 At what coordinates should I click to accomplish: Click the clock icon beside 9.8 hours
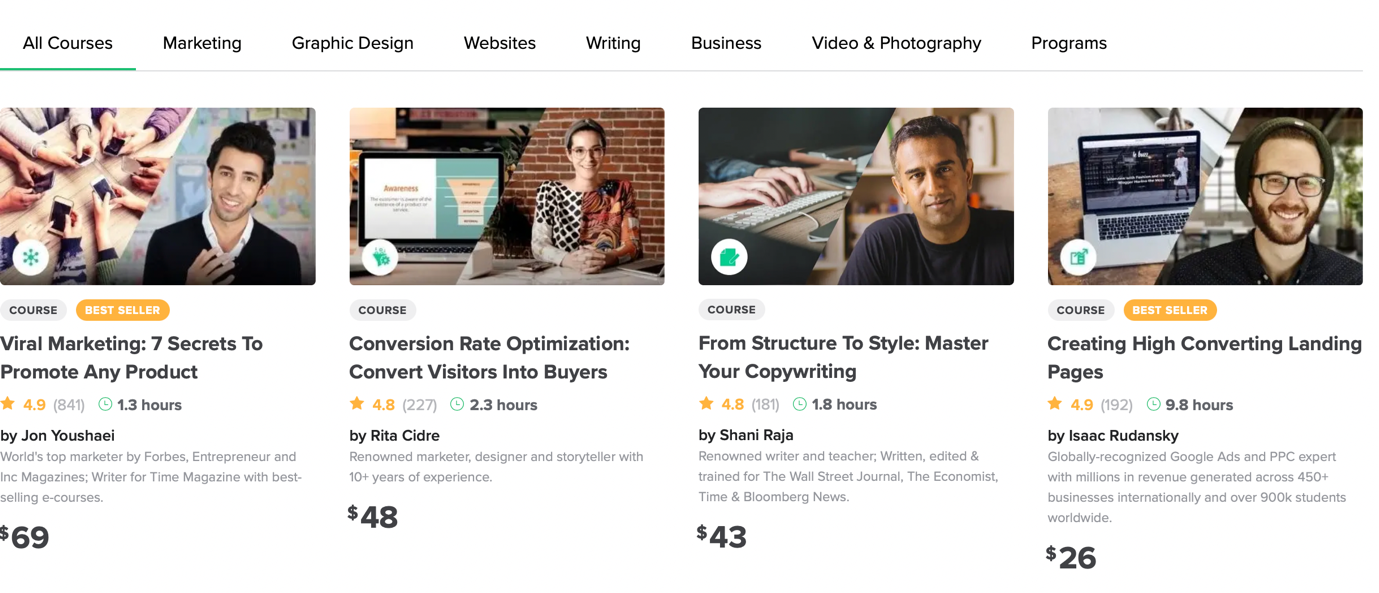pos(1153,404)
